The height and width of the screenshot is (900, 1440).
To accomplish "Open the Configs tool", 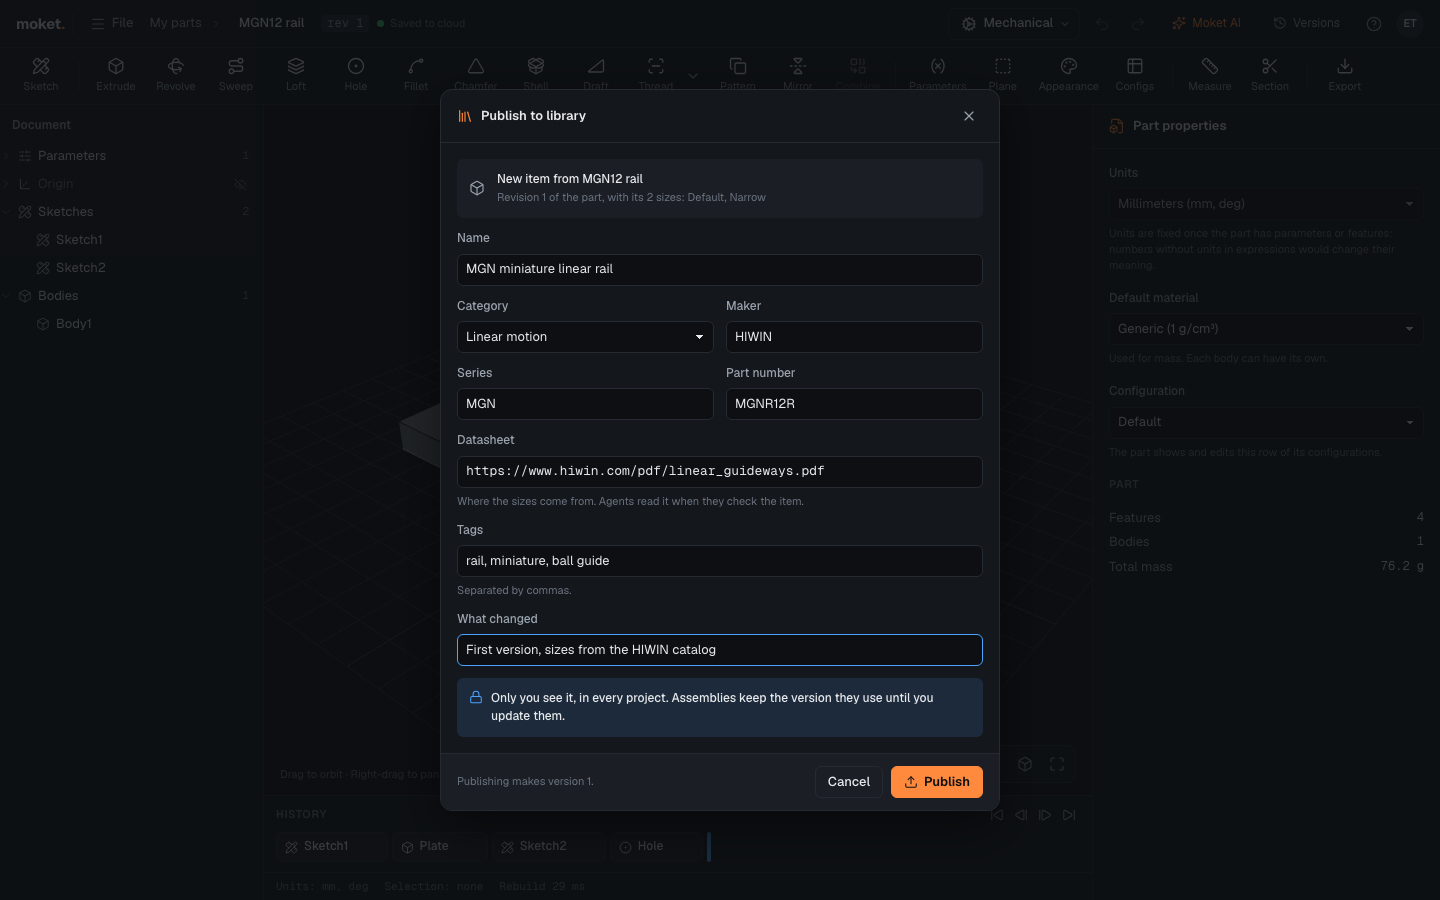I will point(1135,74).
